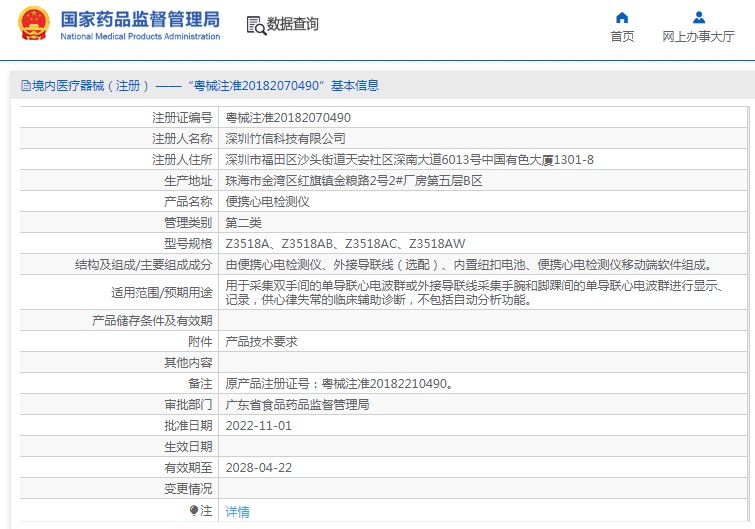
Task: Click the 第二类 category value
Action: tap(244, 223)
